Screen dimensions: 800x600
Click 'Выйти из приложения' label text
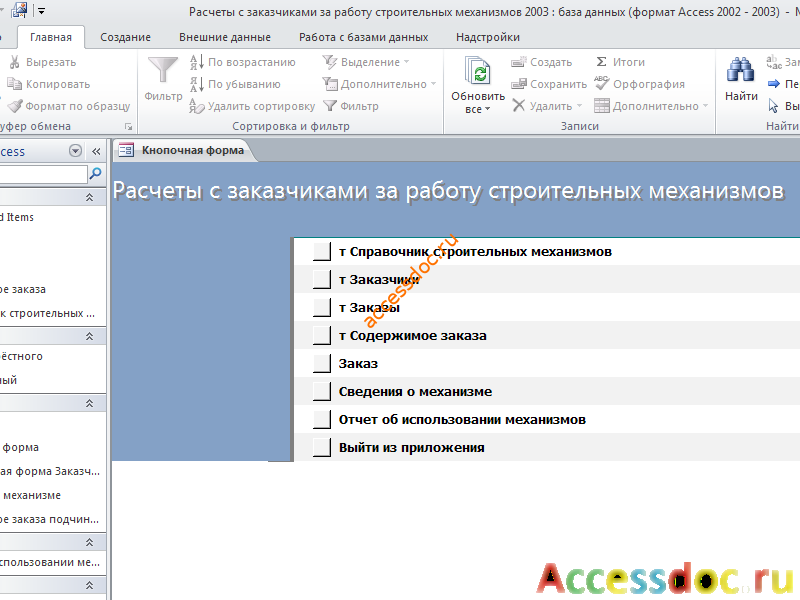tap(412, 448)
